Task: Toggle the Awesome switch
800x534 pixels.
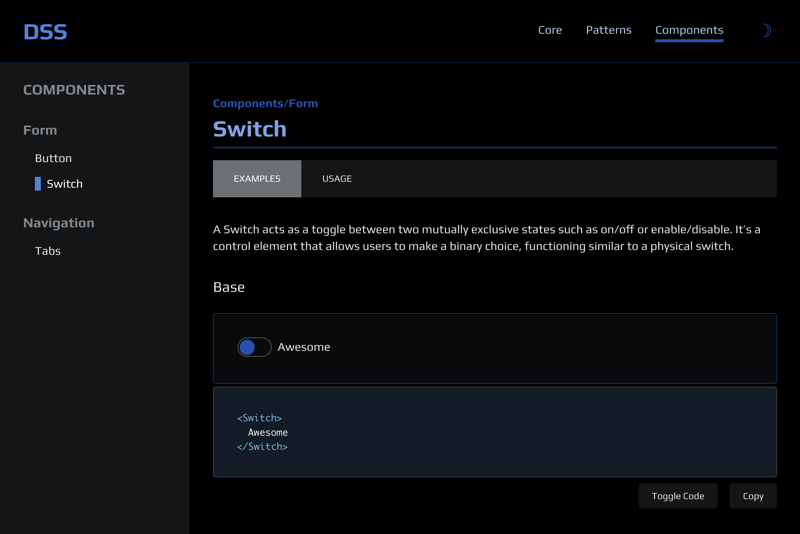Action: (x=254, y=347)
